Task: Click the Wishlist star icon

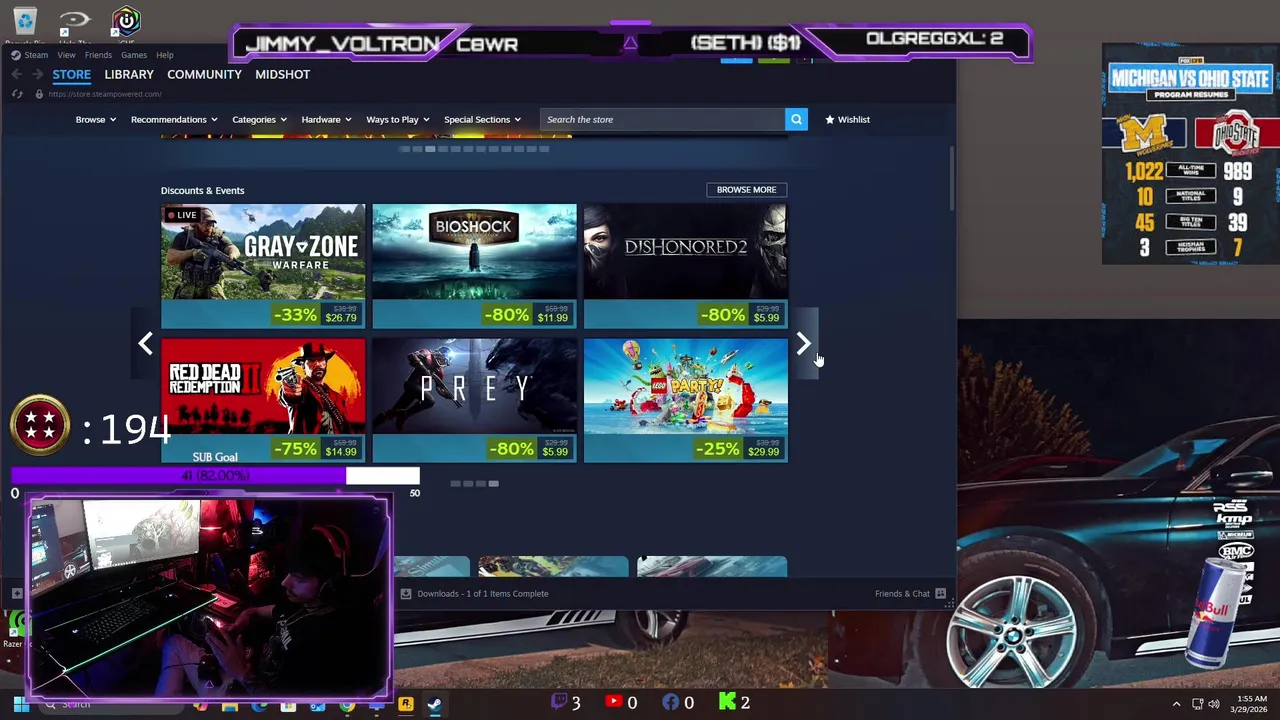Action: pyautogui.click(x=830, y=119)
